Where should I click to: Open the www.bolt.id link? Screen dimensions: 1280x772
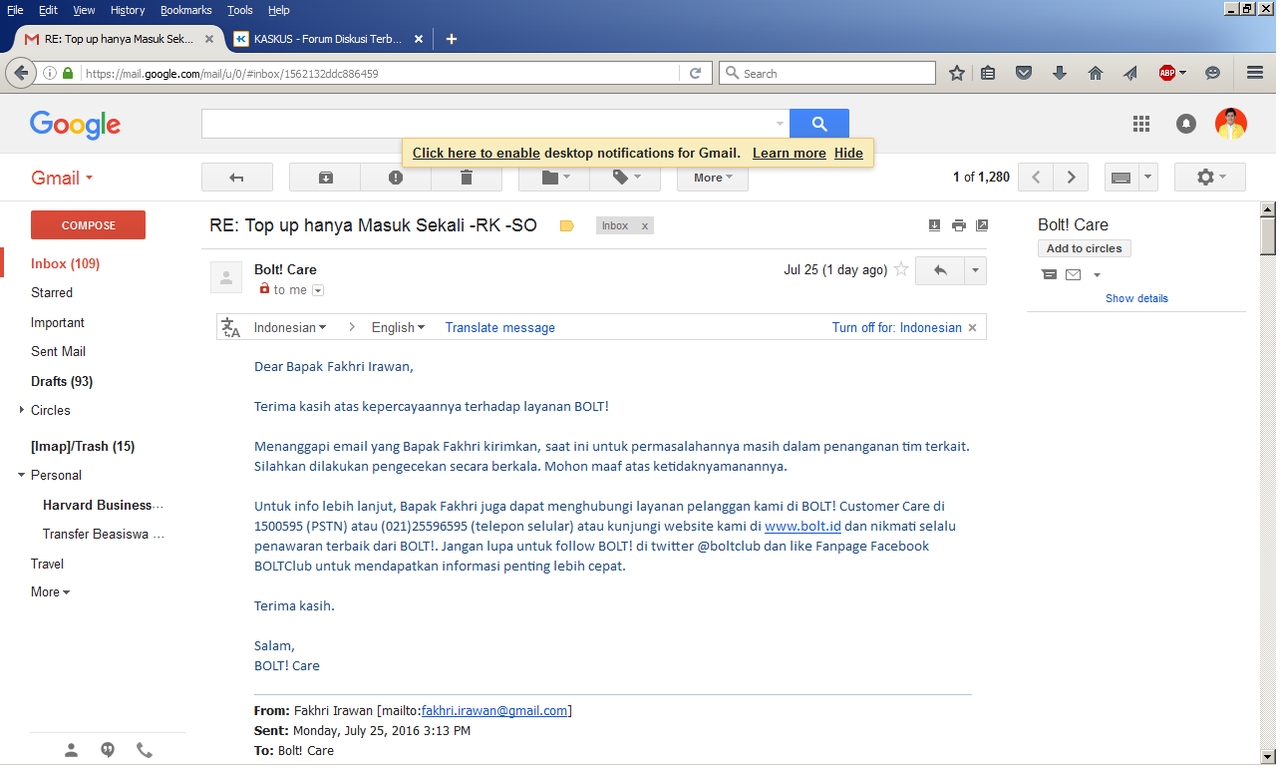(x=802, y=526)
